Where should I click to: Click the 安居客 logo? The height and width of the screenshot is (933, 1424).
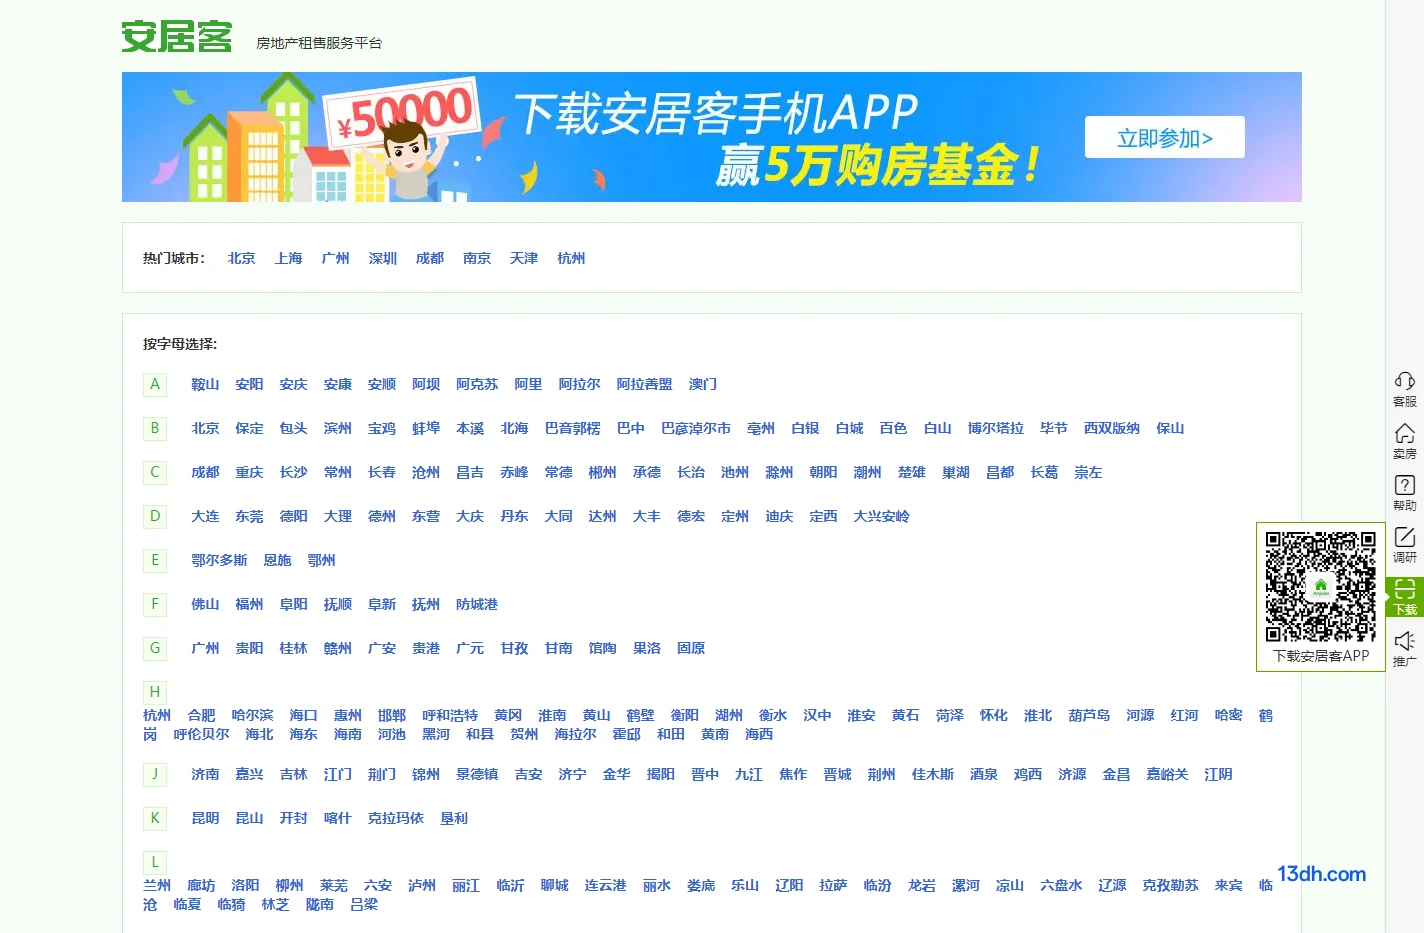click(177, 37)
